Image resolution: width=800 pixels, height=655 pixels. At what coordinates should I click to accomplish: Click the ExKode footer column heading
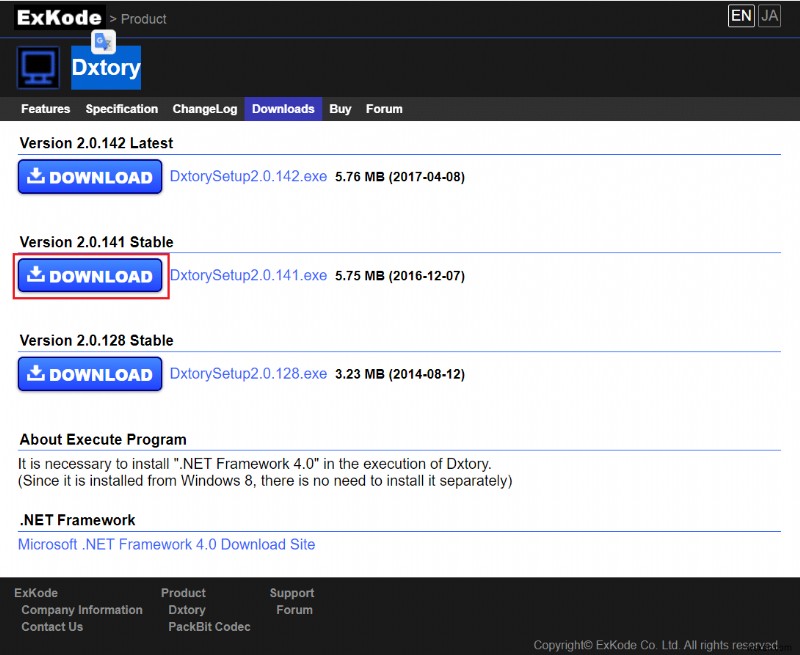pos(36,593)
